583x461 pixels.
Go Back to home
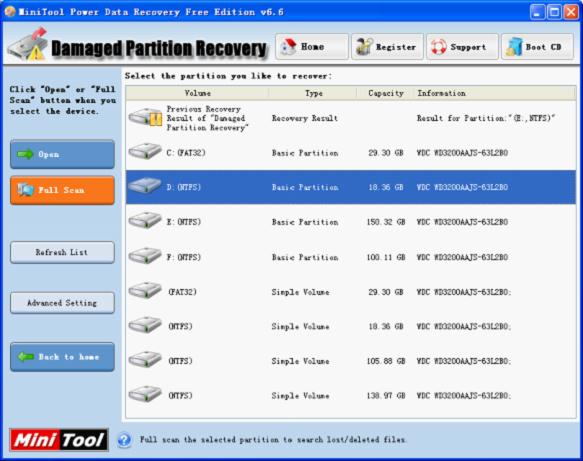(62, 357)
